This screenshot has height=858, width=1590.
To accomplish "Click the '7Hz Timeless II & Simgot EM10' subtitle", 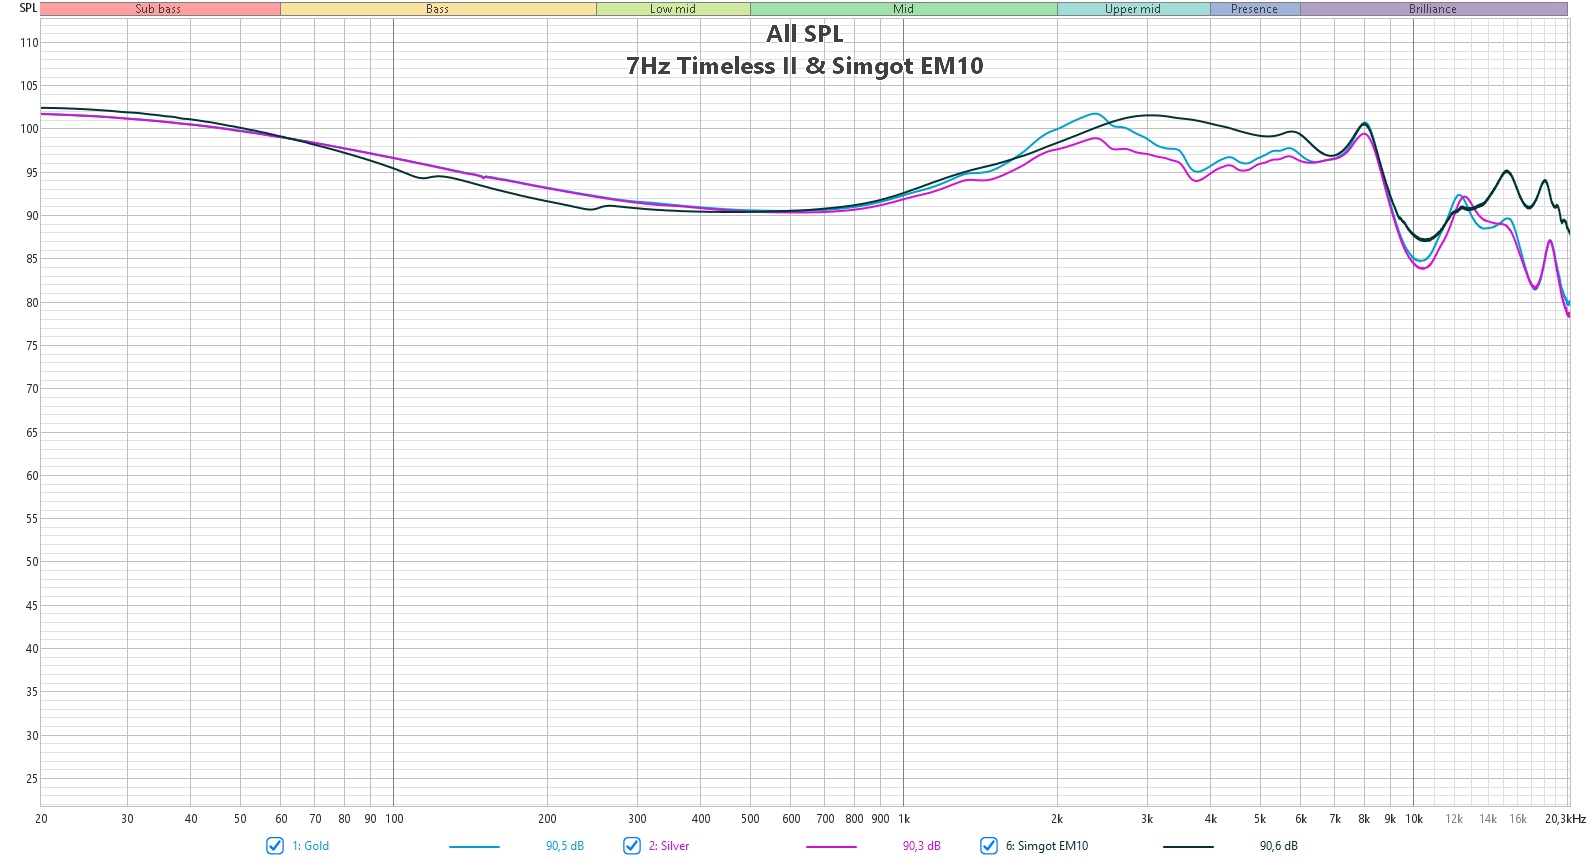I will pos(805,66).
